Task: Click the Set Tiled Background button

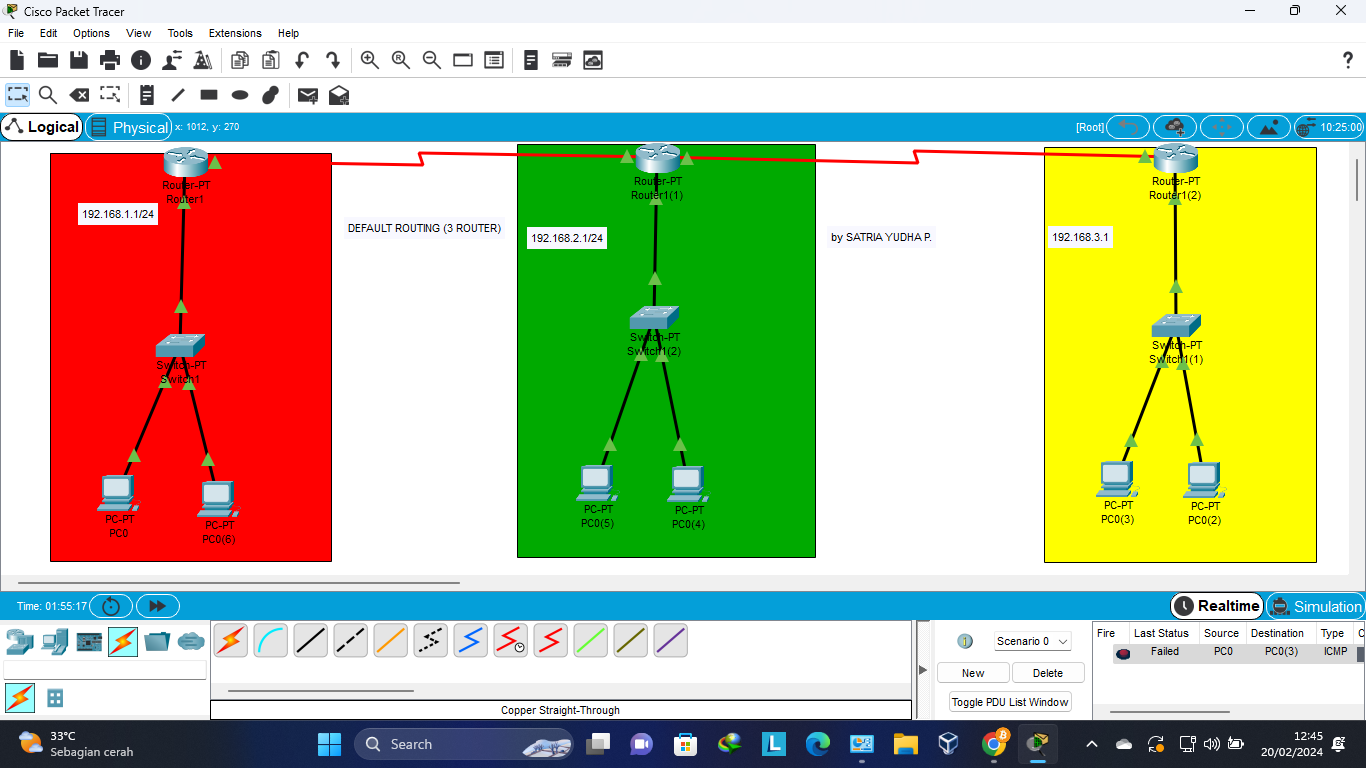Action: (1269, 127)
